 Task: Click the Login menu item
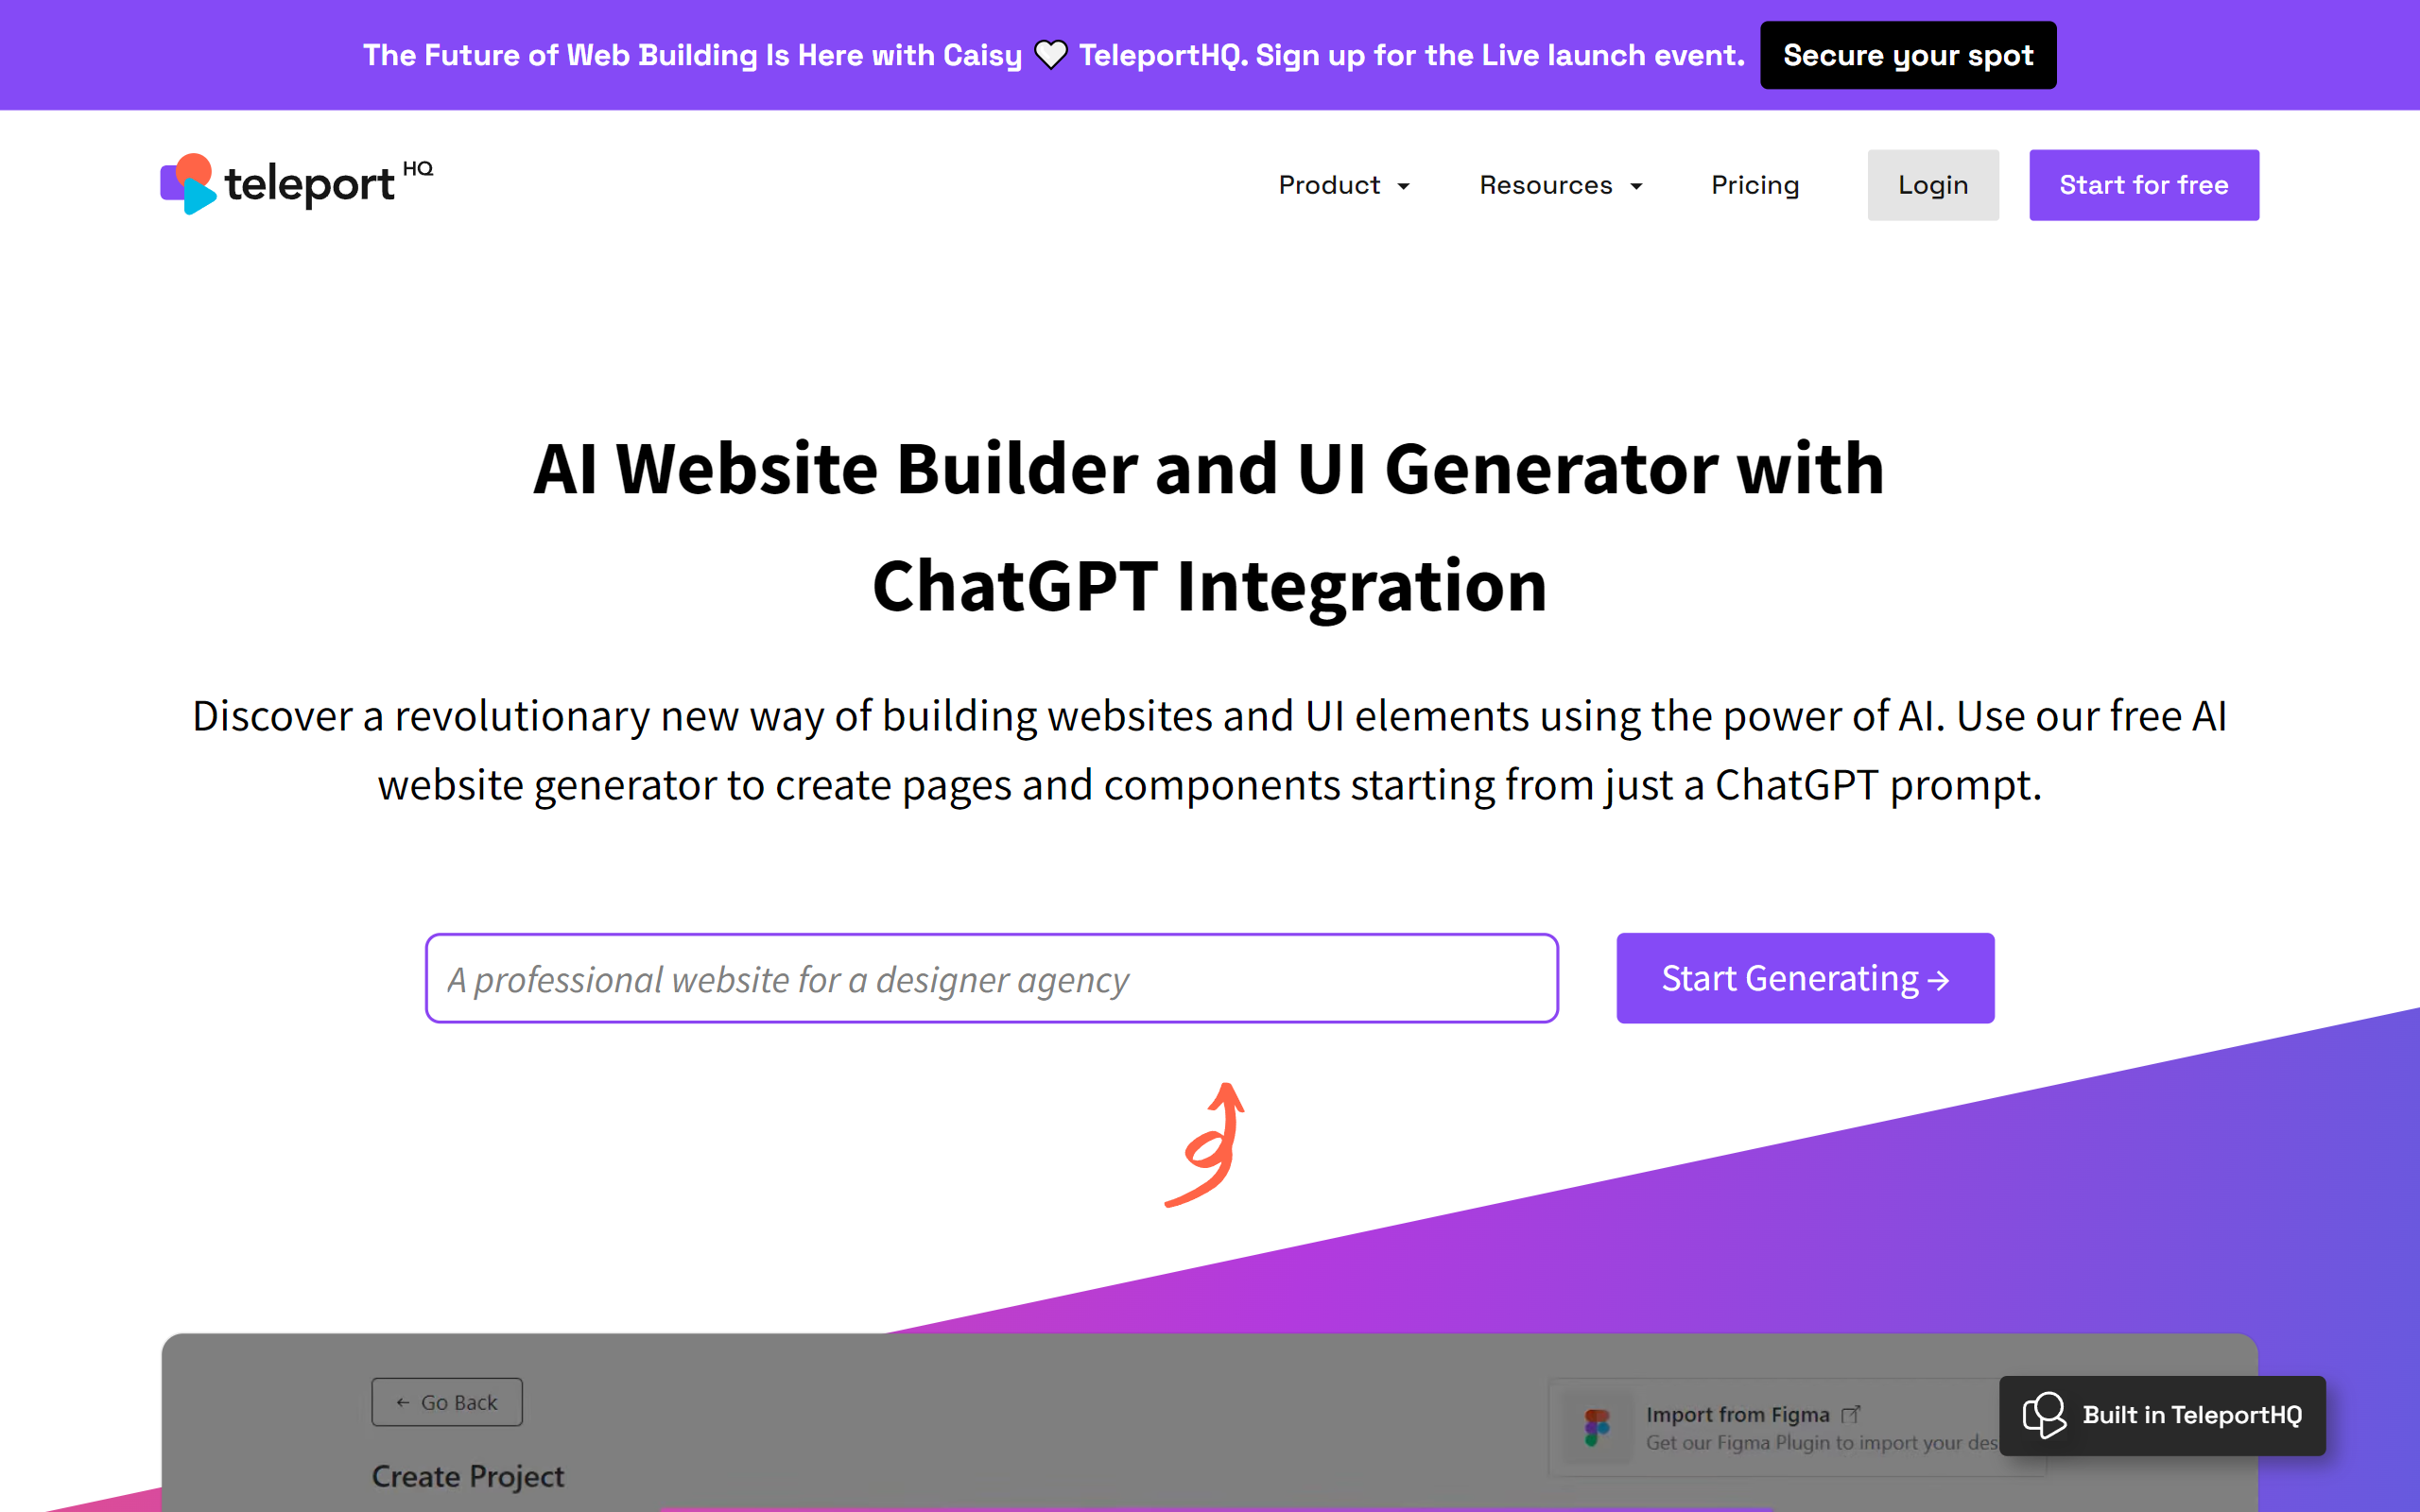[1932, 184]
